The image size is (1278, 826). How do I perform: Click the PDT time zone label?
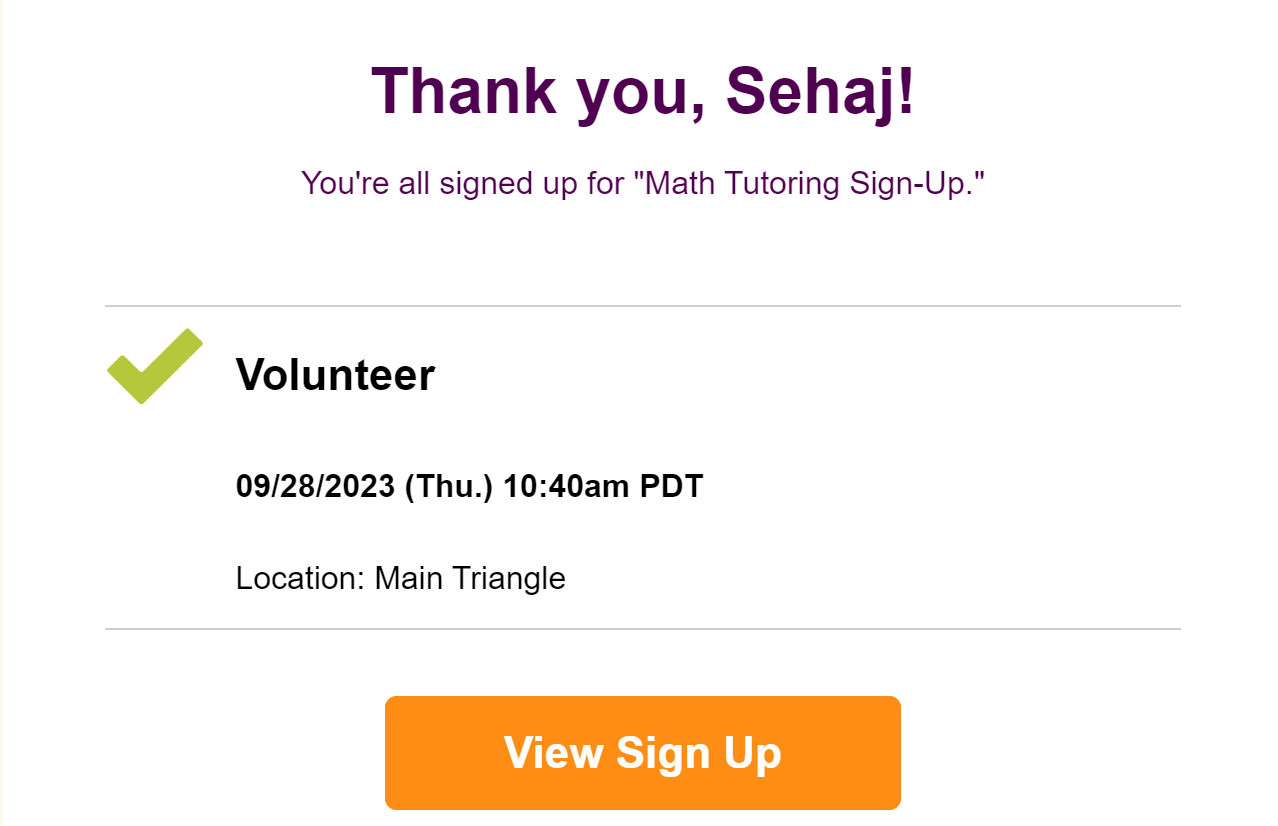[x=671, y=487]
